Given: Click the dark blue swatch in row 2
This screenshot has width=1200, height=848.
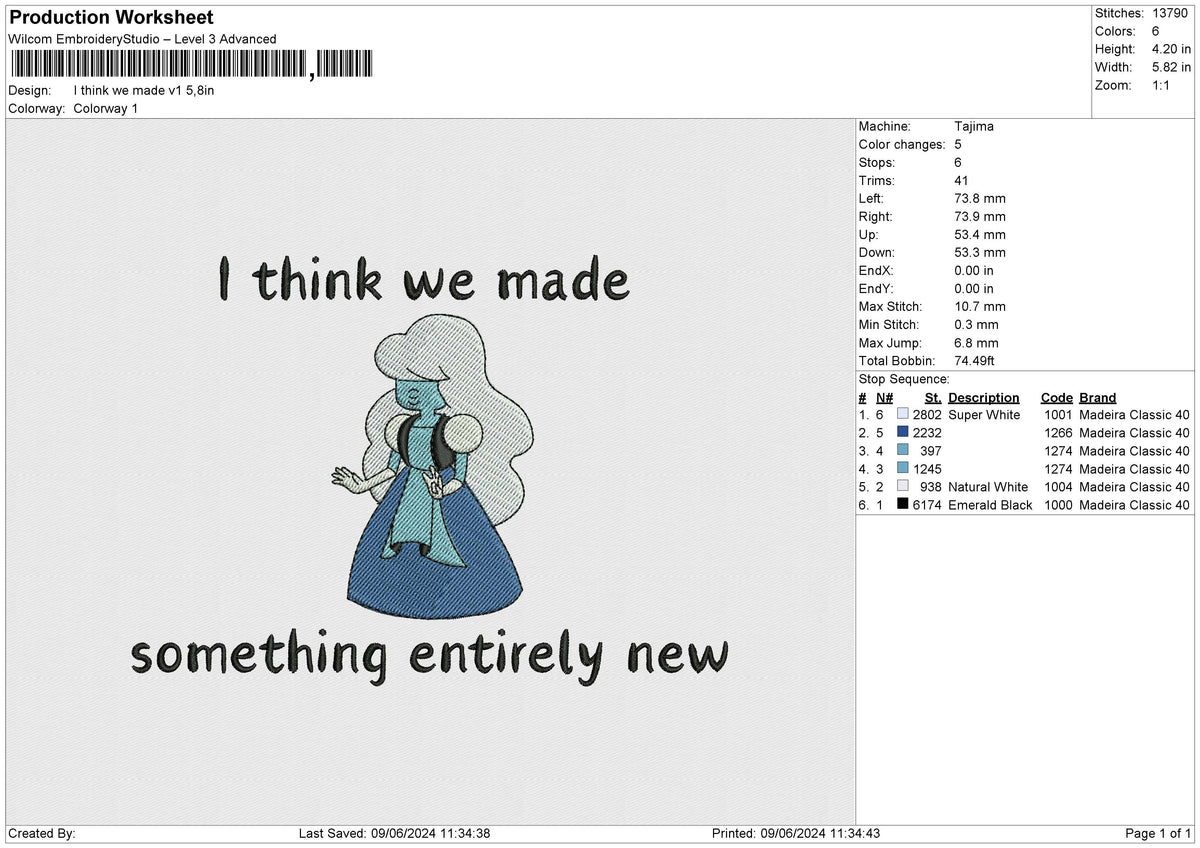Looking at the screenshot, I should 903,432.
